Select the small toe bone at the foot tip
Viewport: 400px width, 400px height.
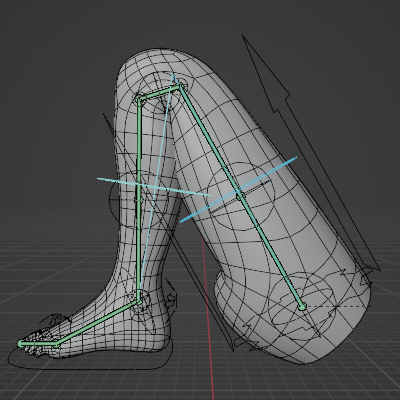38,344
